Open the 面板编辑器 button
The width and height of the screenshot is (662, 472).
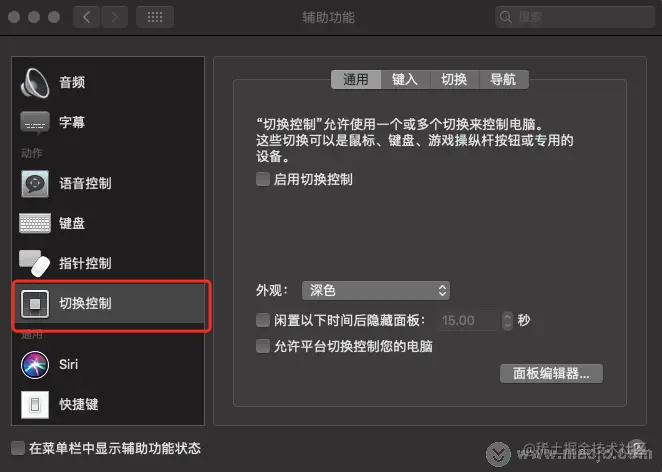click(x=551, y=374)
